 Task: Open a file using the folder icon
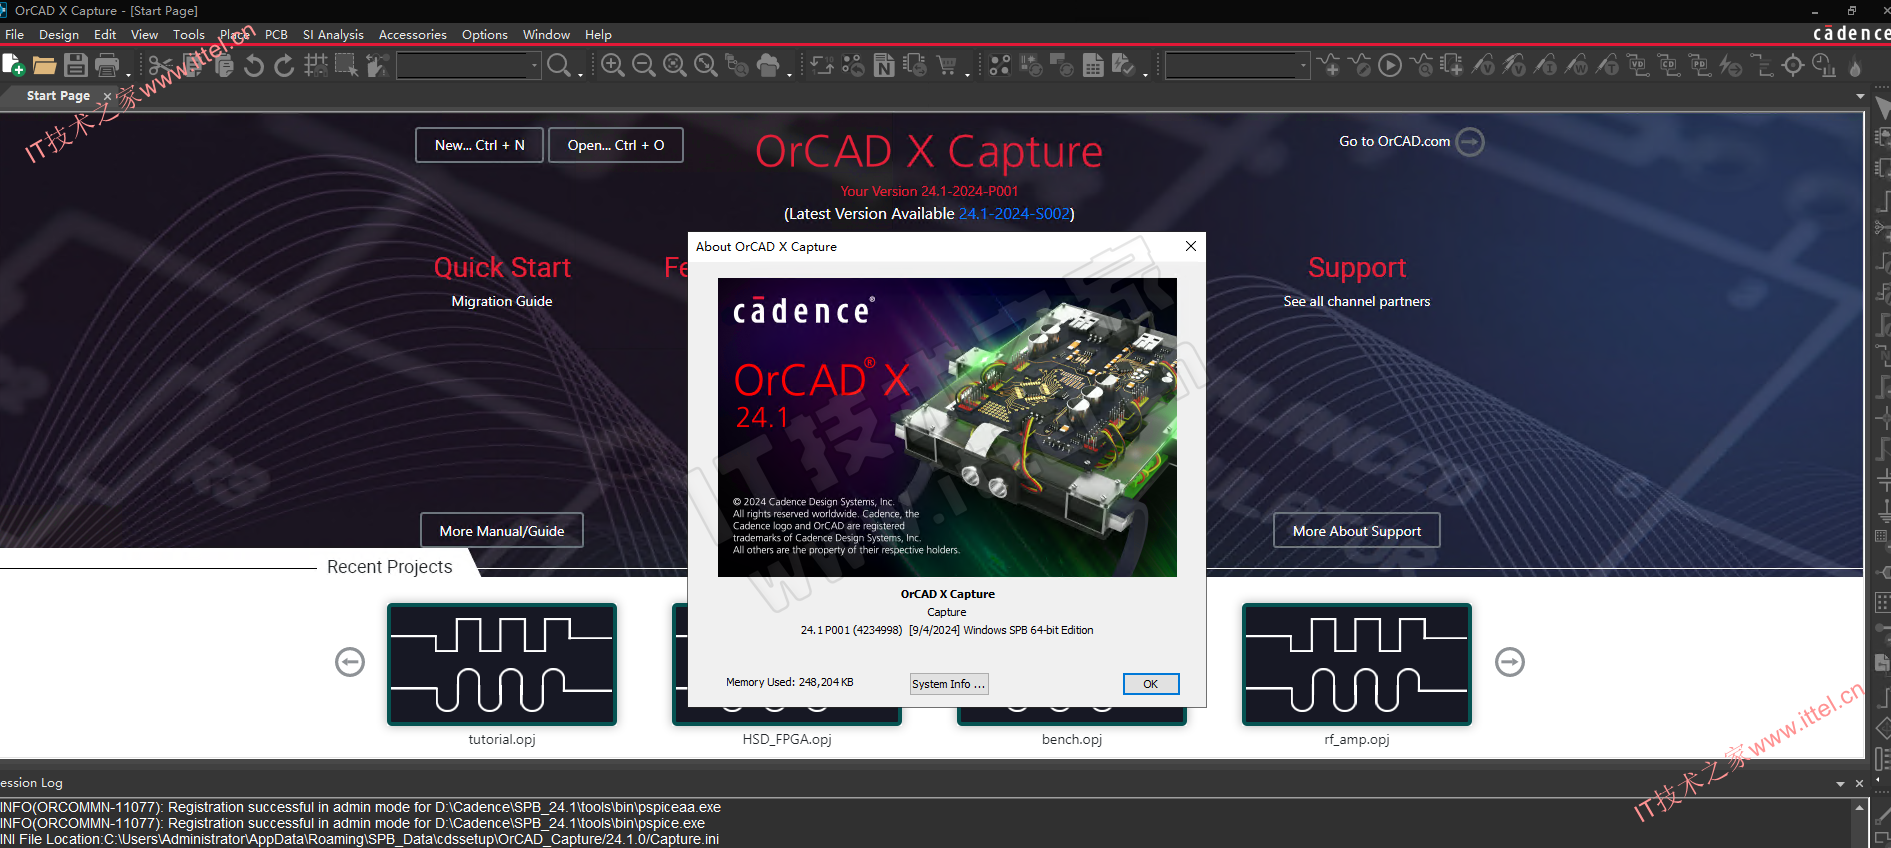coord(45,65)
